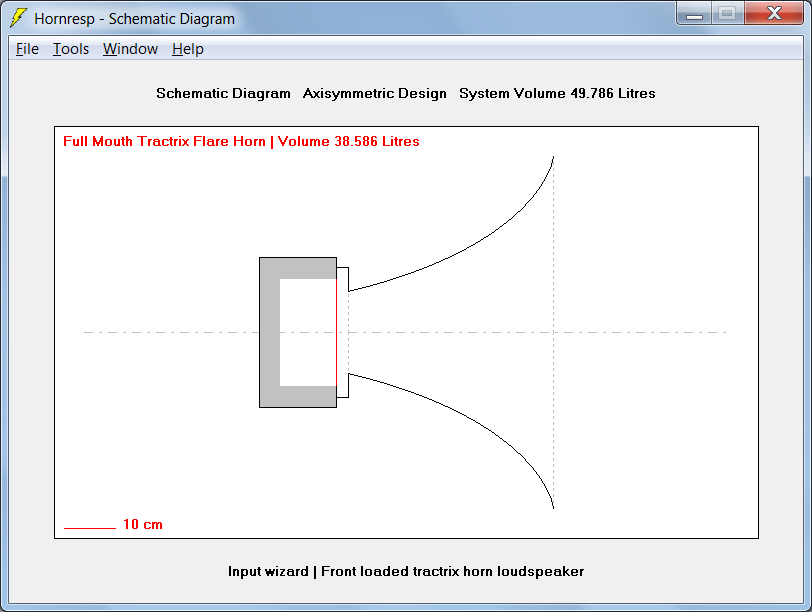Minimize the Hornresp Schematic Diagram window
Screen dimensions: 812x612
[x=694, y=14]
